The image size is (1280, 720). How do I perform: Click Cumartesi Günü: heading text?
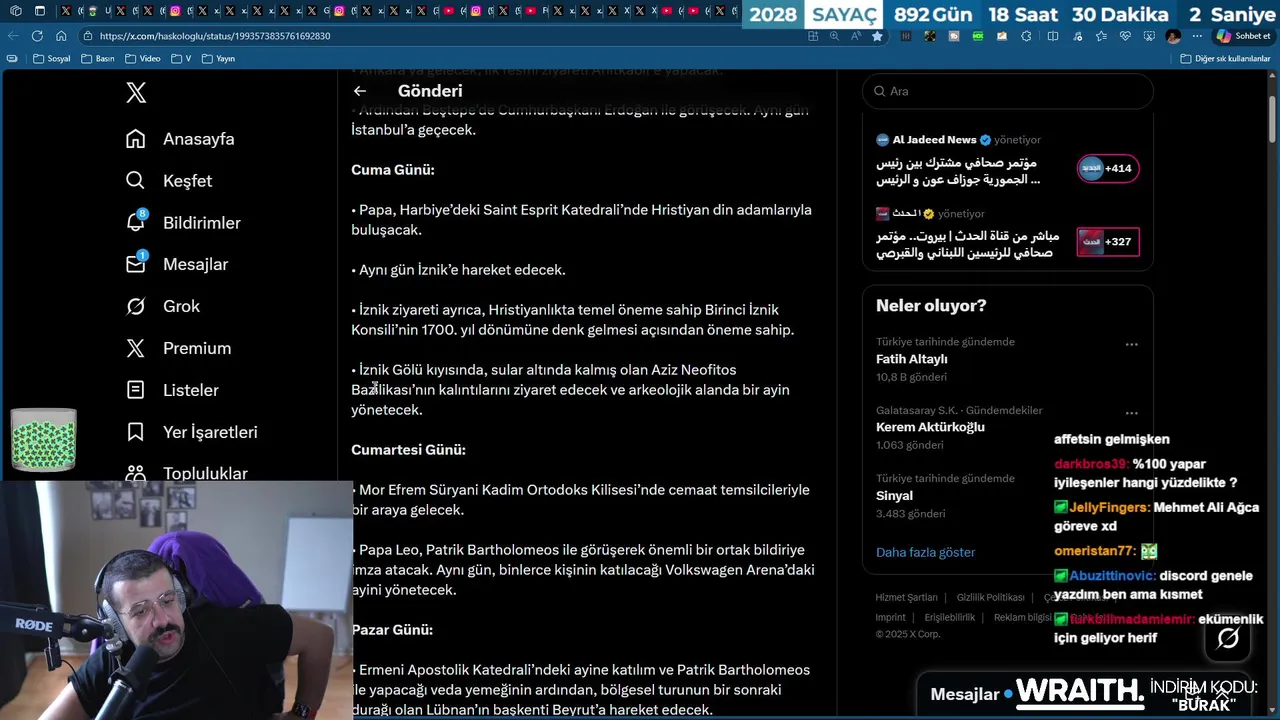click(408, 450)
